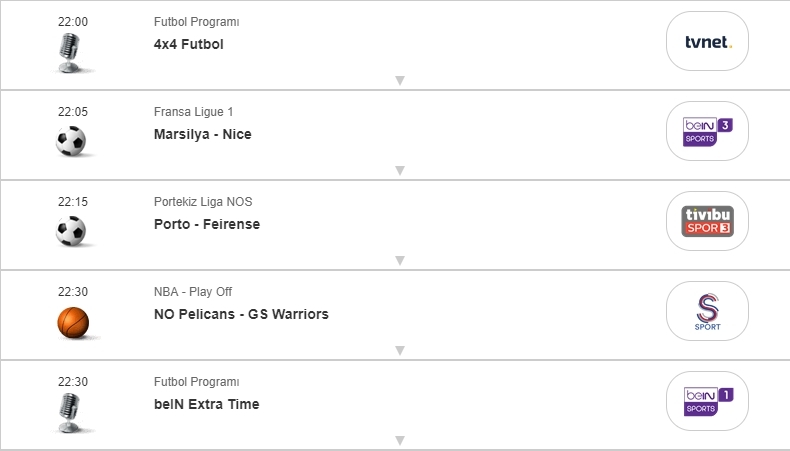790x451 pixels.
Task: Open the beIN Sports 3 channel logo
Action: point(707,131)
